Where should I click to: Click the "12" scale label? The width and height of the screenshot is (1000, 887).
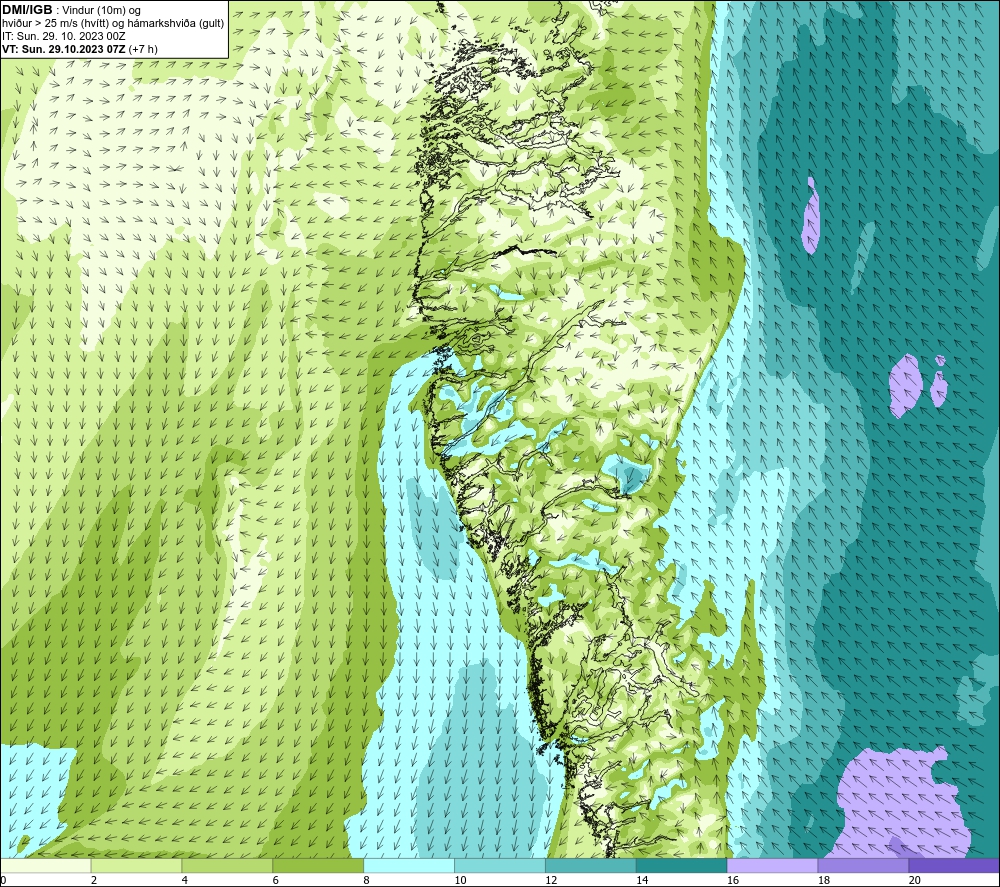[x=551, y=880]
